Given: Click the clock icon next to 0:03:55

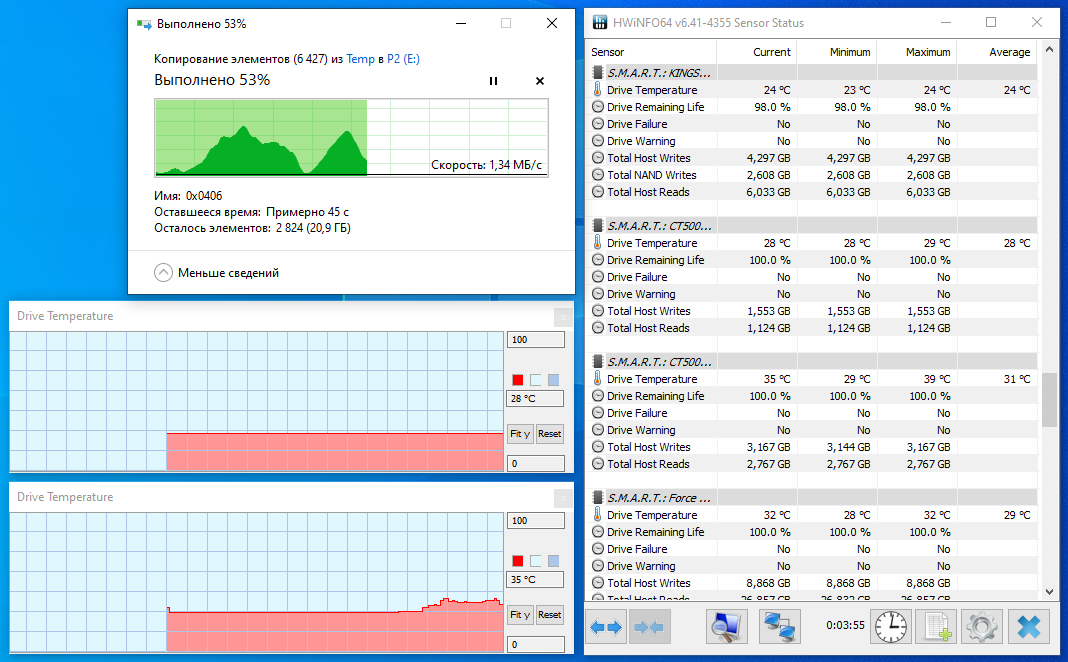Looking at the screenshot, I should 890,626.
